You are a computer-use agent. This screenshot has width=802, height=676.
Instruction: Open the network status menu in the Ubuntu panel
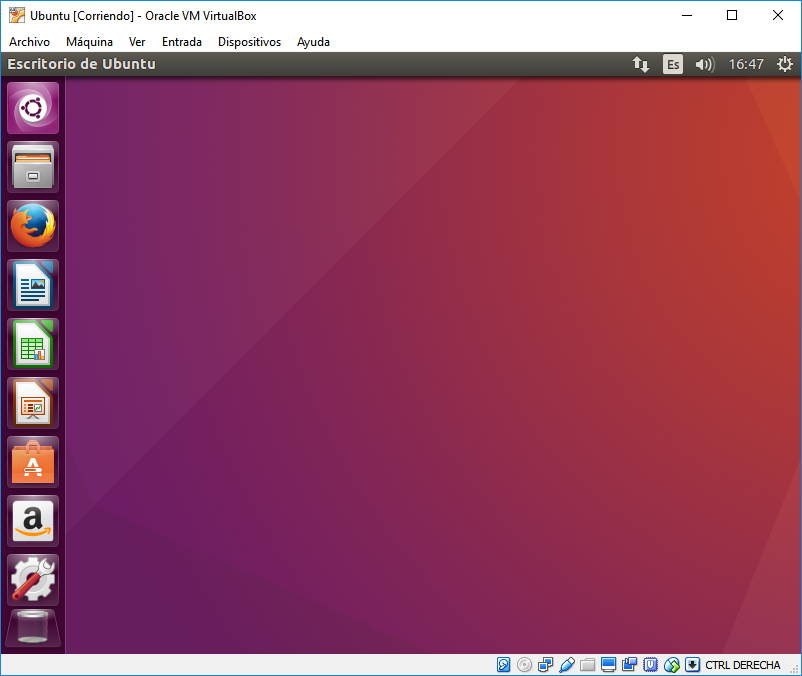point(641,63)
